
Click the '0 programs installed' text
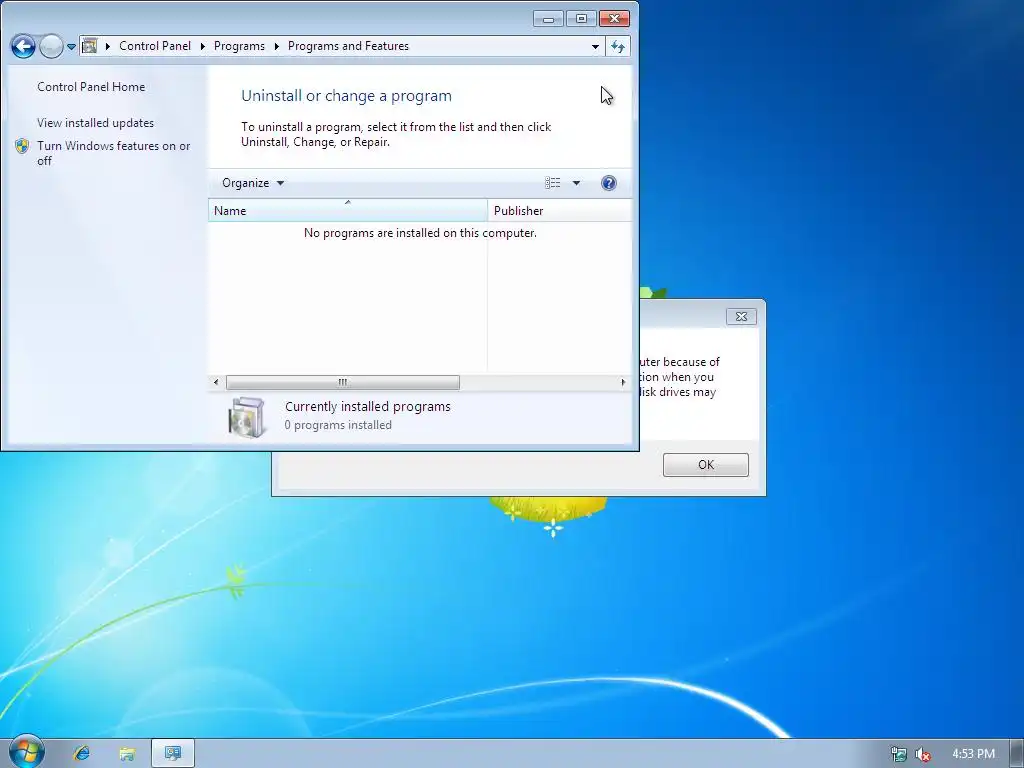[x=338, y=425]
